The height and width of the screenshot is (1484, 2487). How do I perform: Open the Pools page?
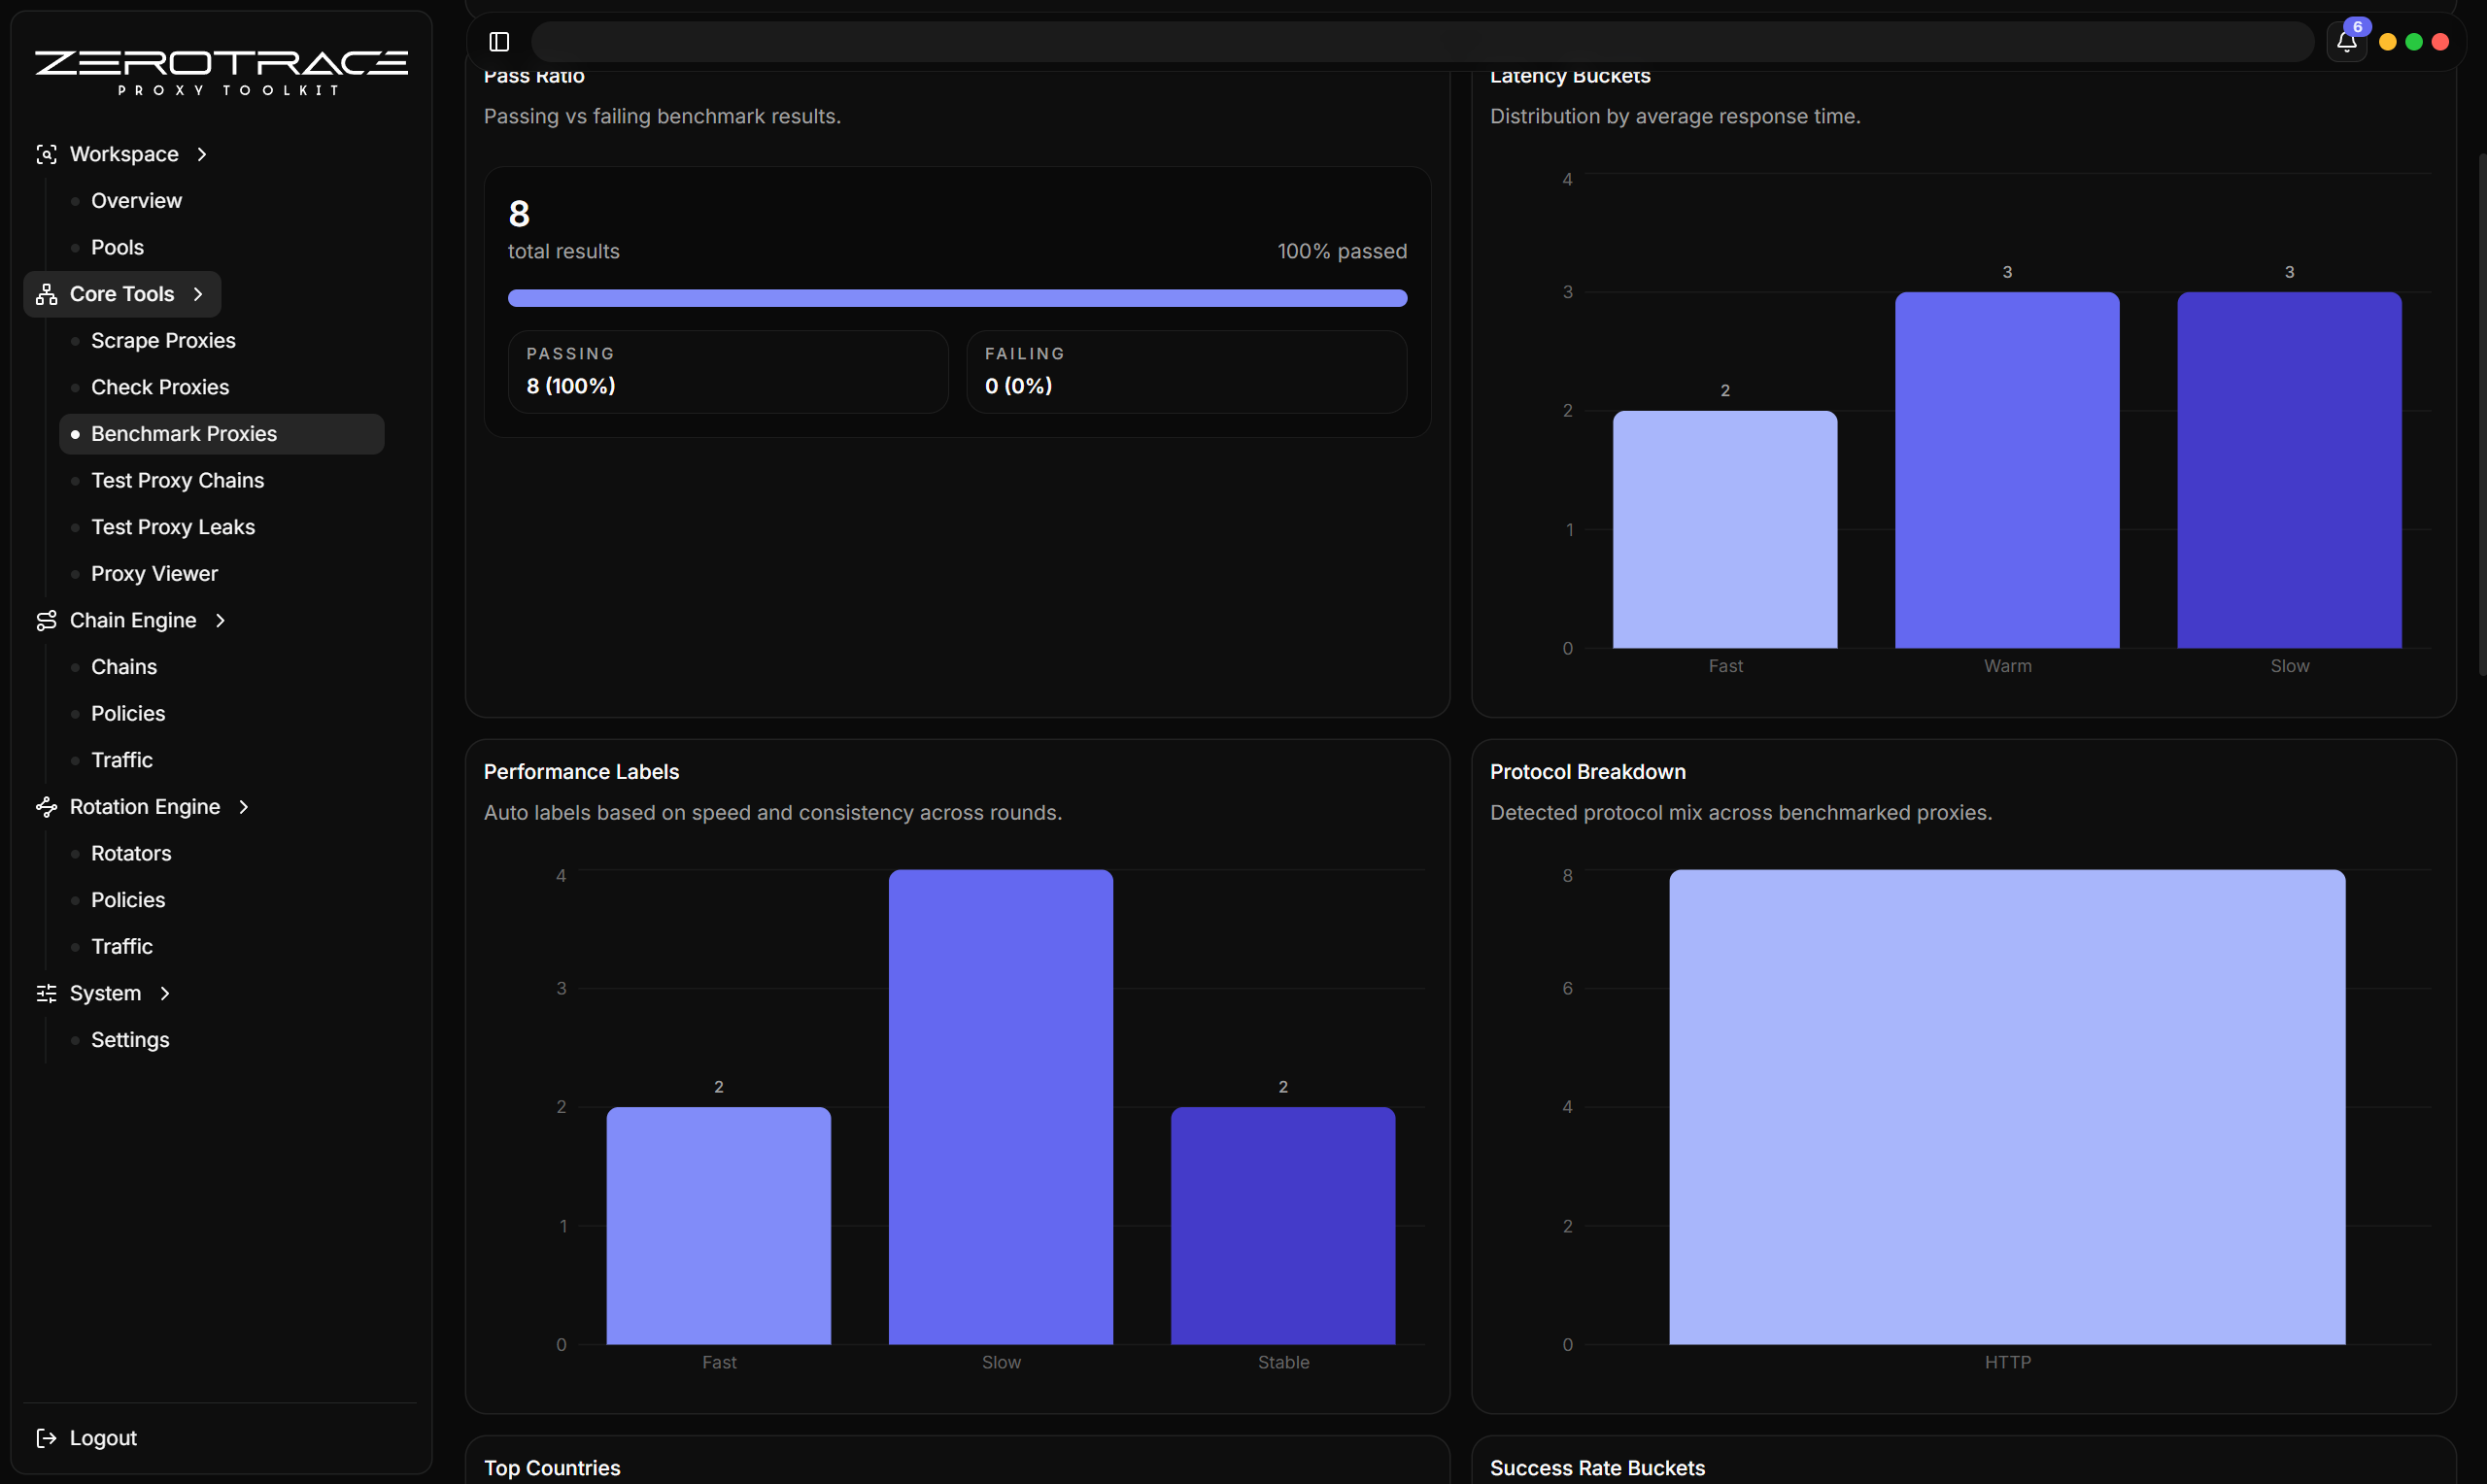117,247
